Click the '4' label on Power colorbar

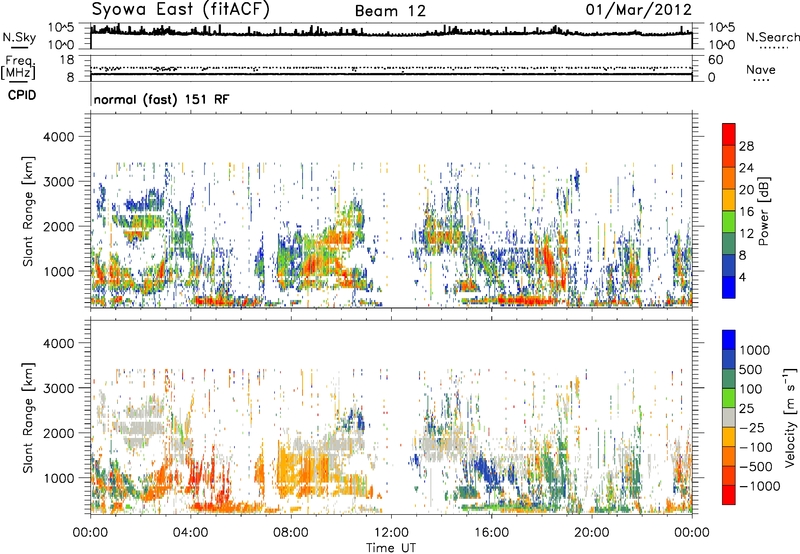[742, 278]
